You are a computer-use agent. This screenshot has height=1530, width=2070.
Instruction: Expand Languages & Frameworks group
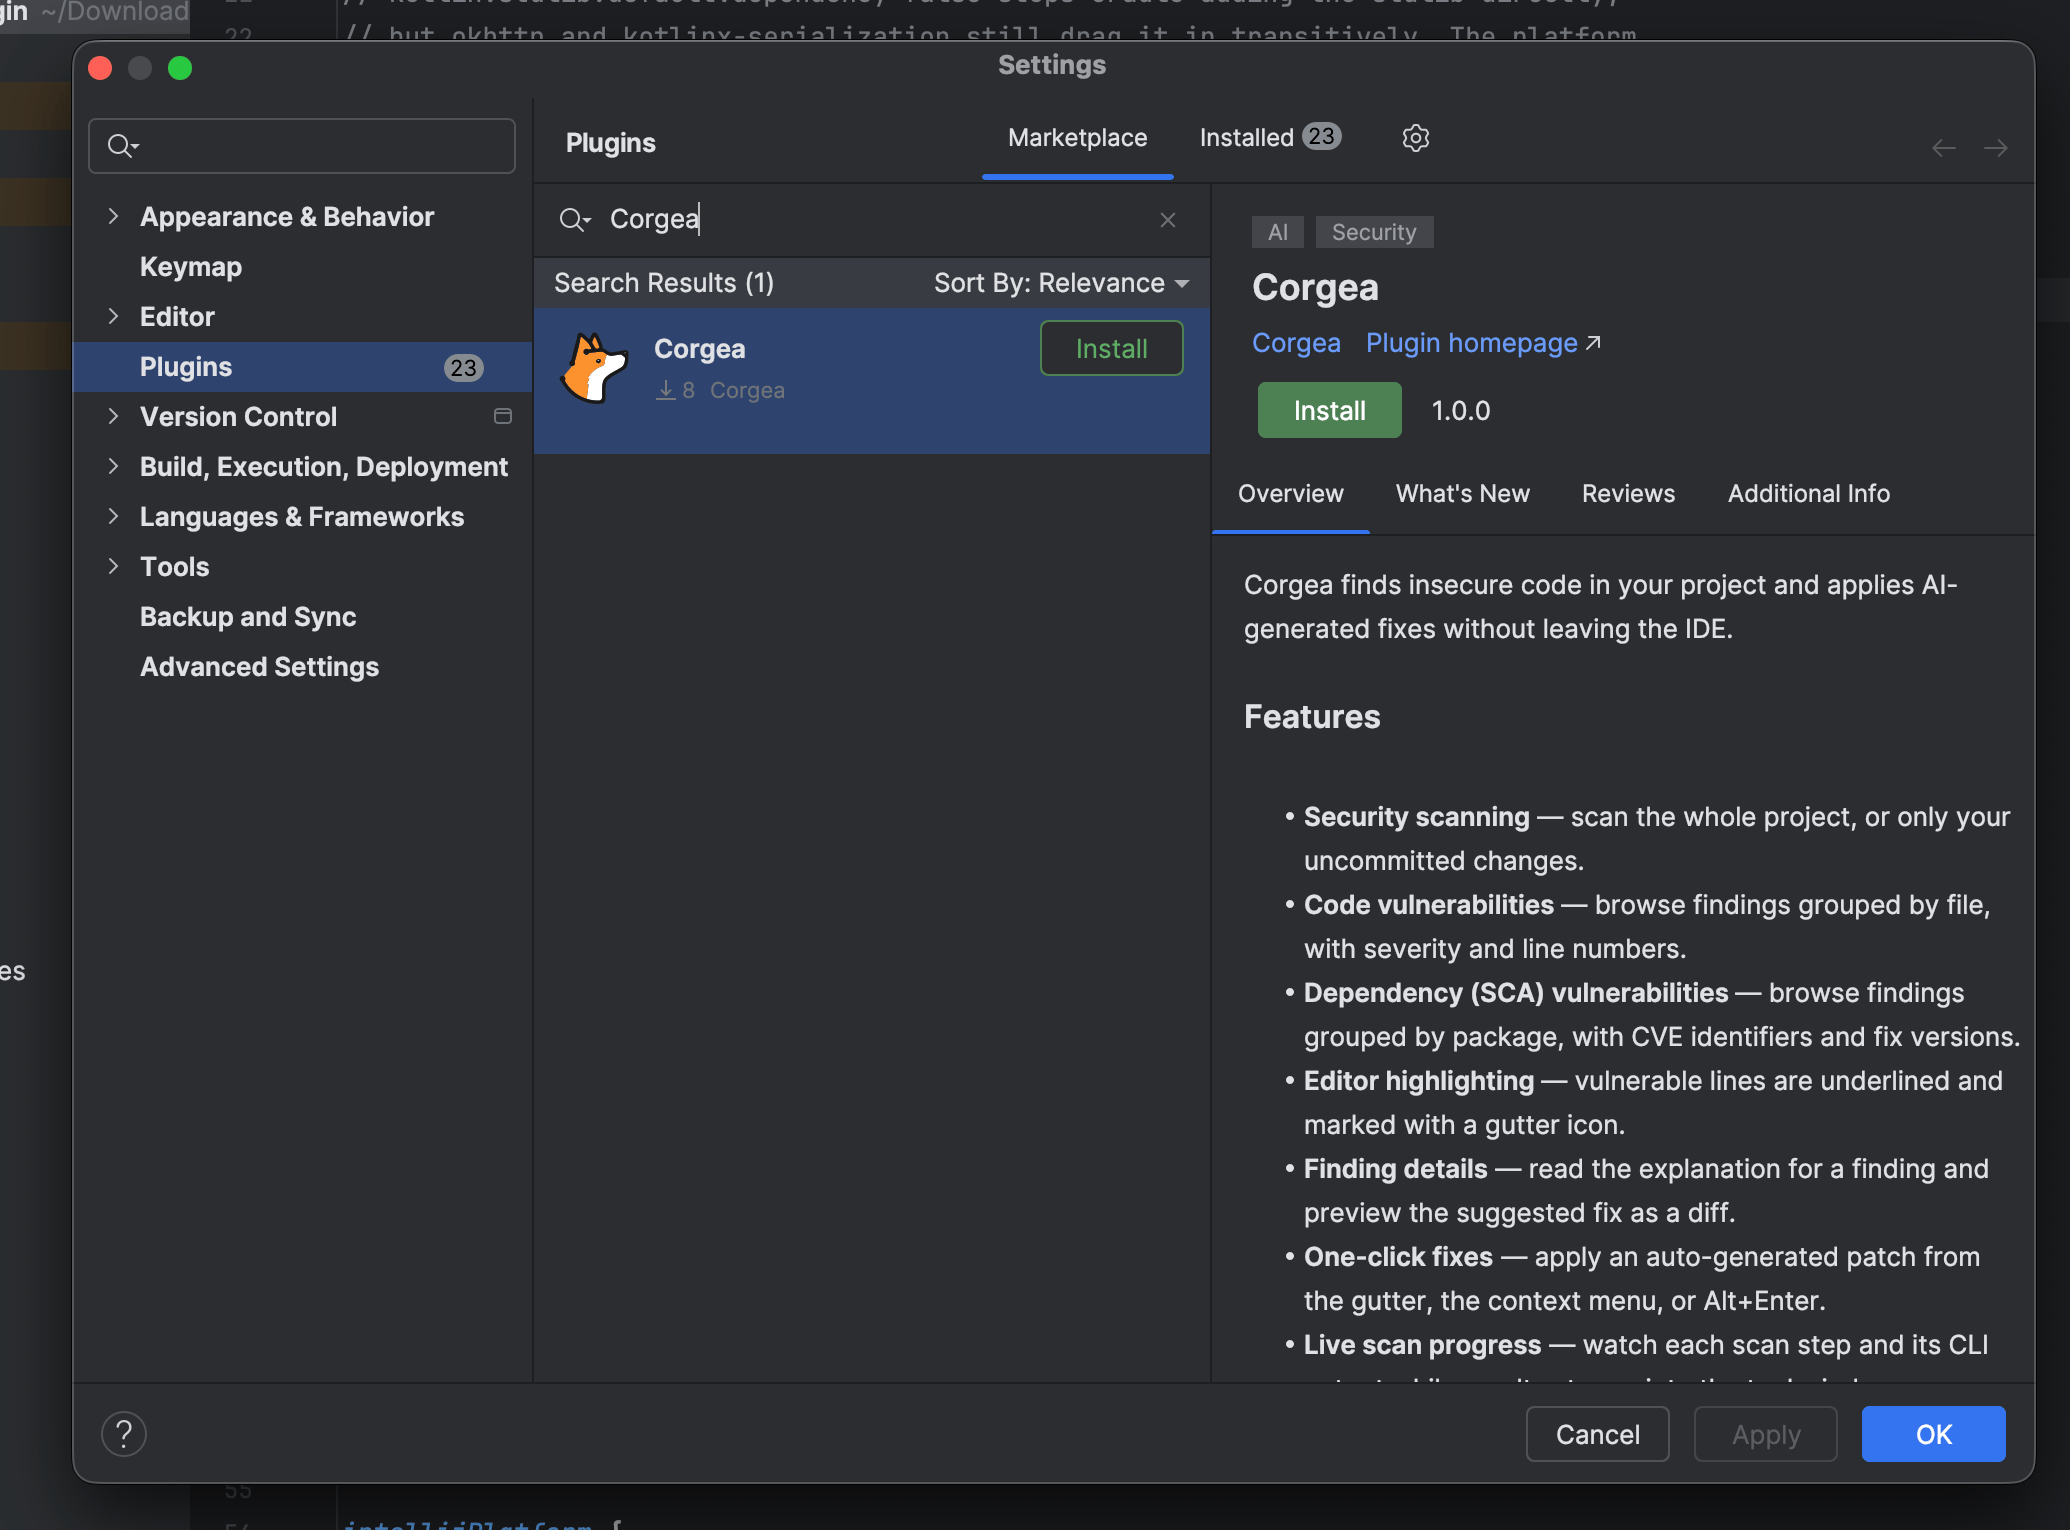[x=113, y=516]
